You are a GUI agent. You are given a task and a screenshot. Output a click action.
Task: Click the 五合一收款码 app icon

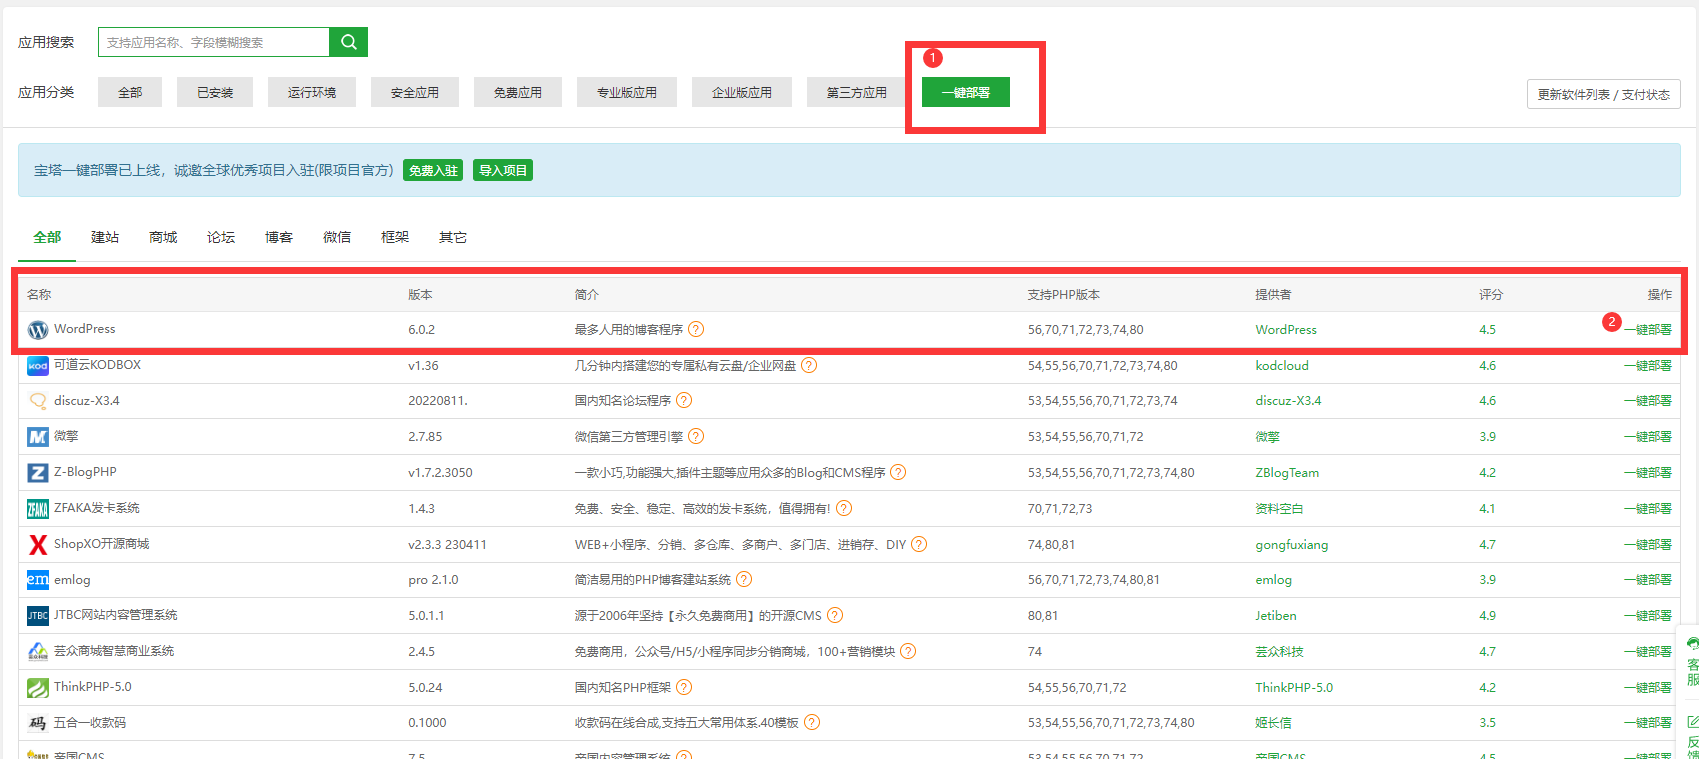pos(38,723)
